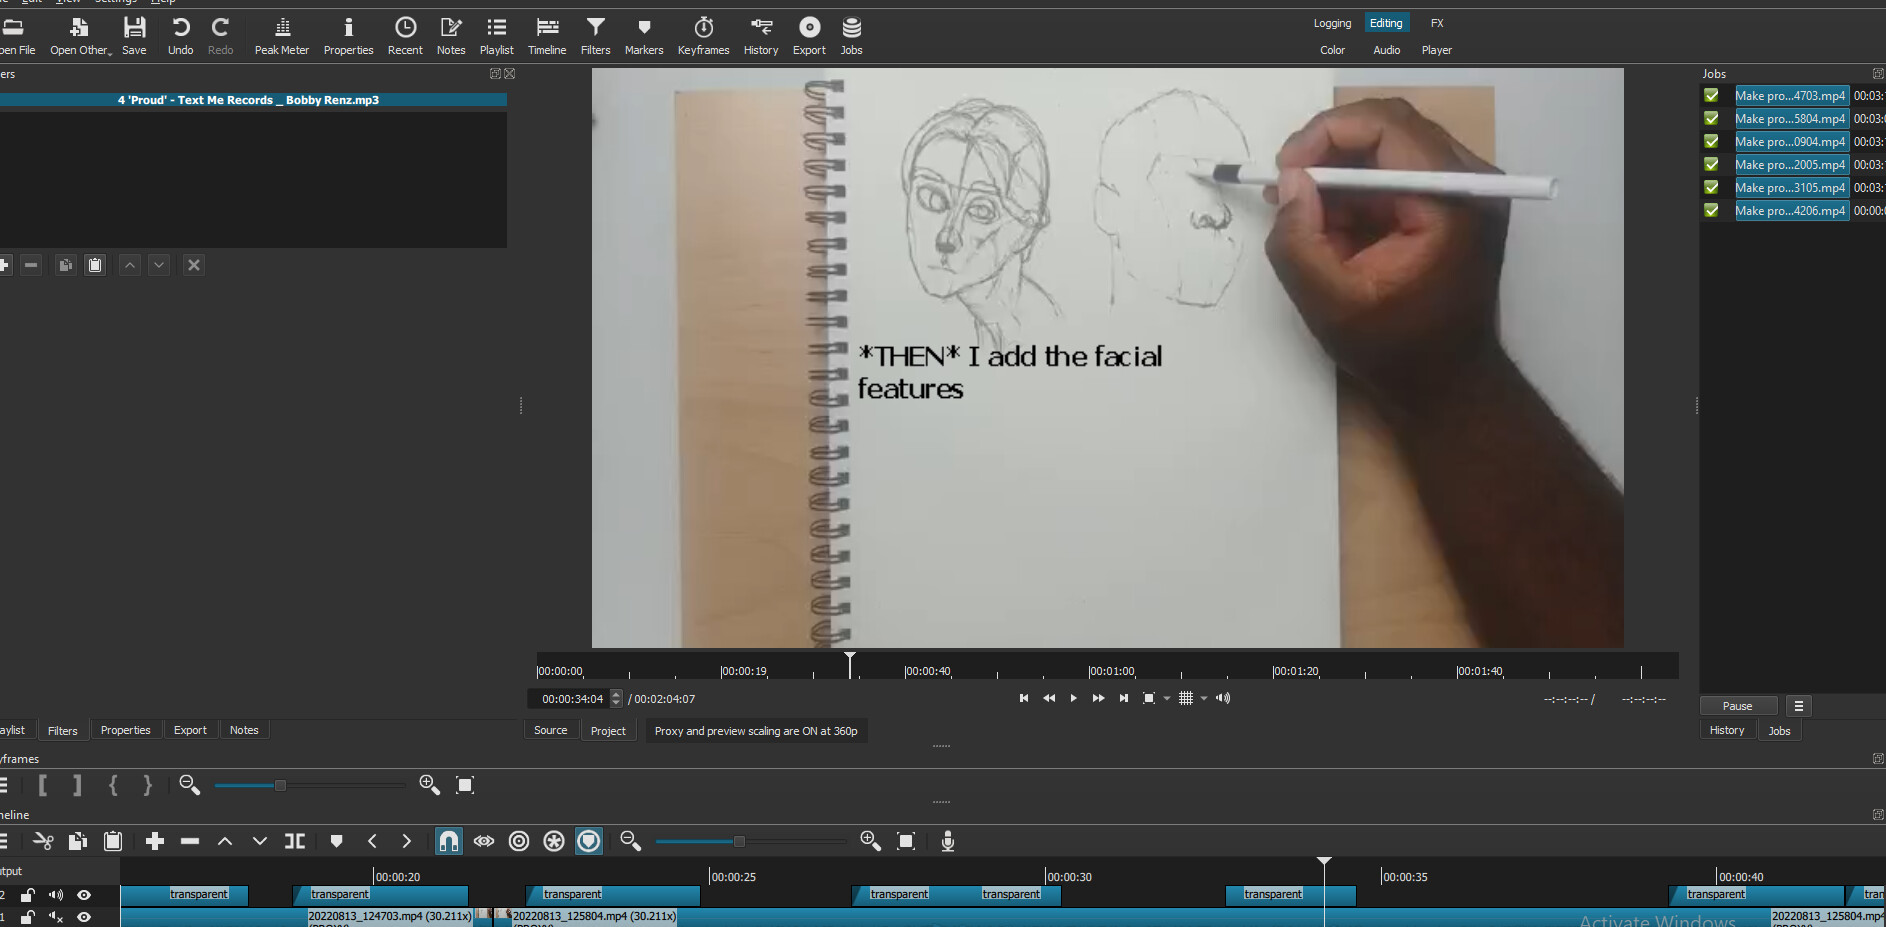Open the Jobs panel from the top toolbar
Viewport: 1886px width, 927px height.
(x=851, y=36)
